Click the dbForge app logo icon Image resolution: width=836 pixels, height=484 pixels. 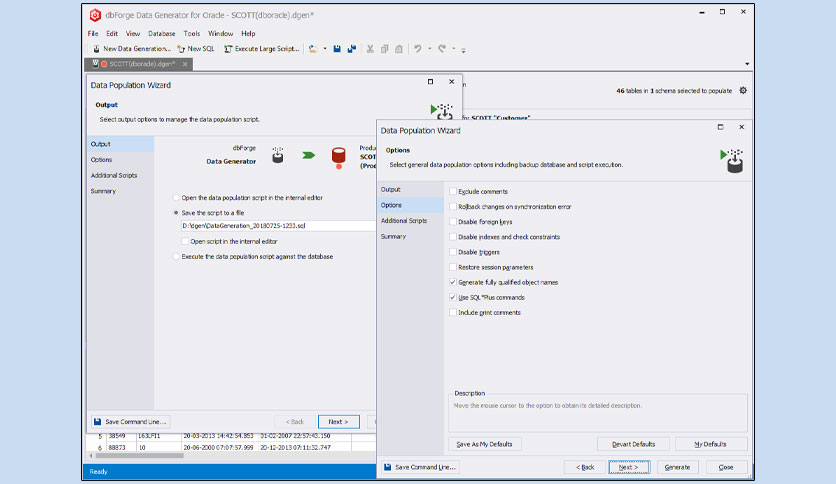click(x=95, y=15)
